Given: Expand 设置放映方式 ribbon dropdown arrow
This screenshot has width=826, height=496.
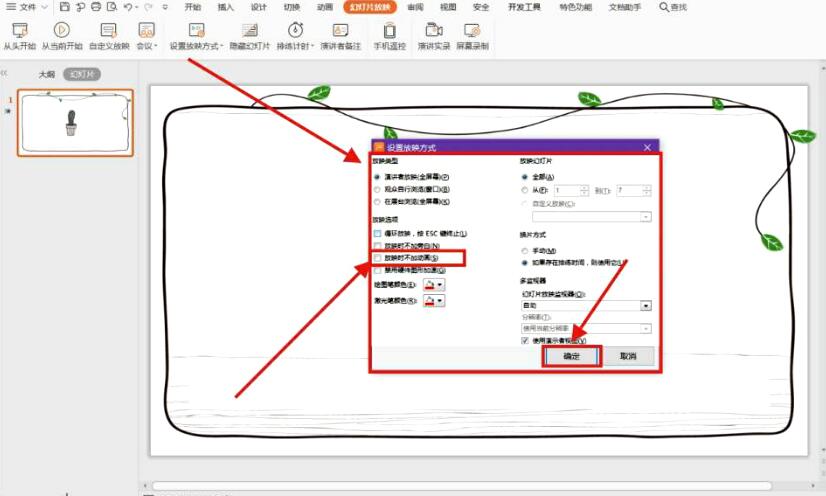Looking at the screenshot, I should tap(221, 46).
